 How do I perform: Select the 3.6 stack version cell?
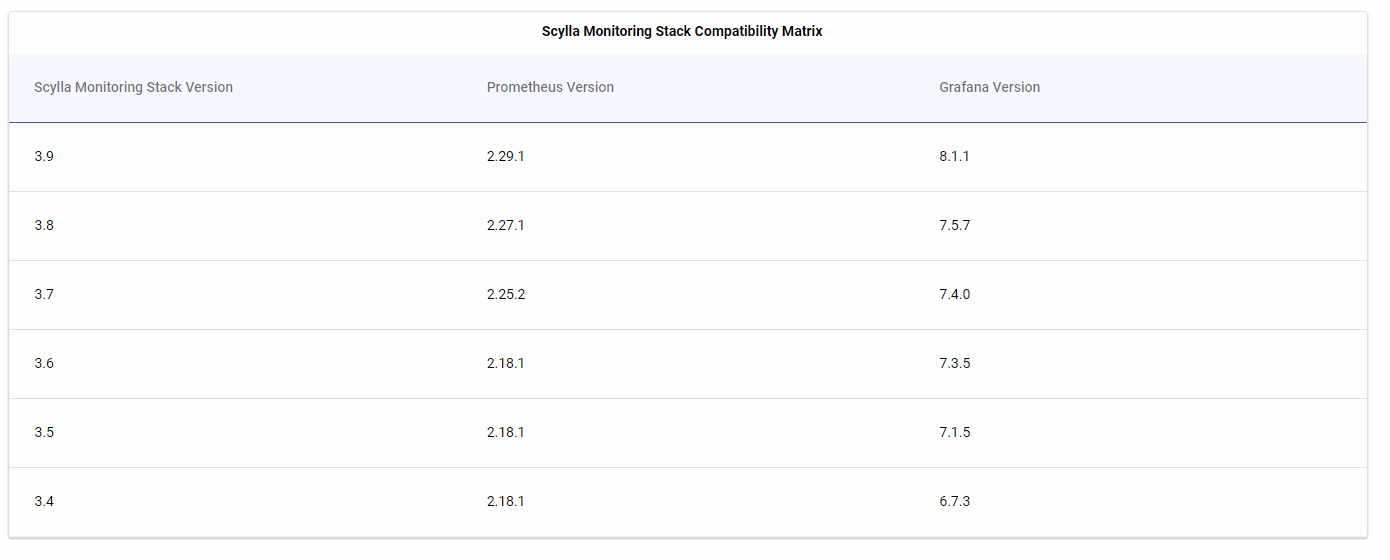click(x=44, y=363)
